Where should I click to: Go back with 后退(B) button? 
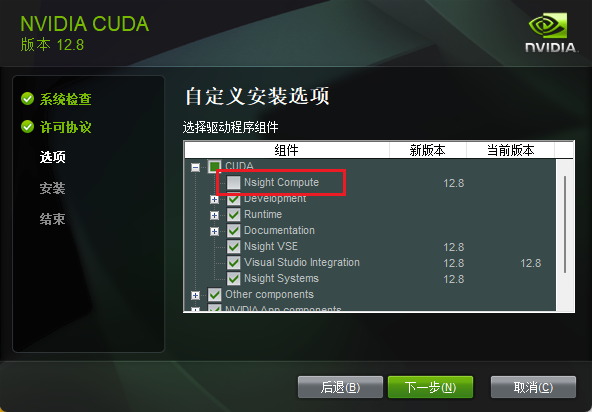coord(340,387)
